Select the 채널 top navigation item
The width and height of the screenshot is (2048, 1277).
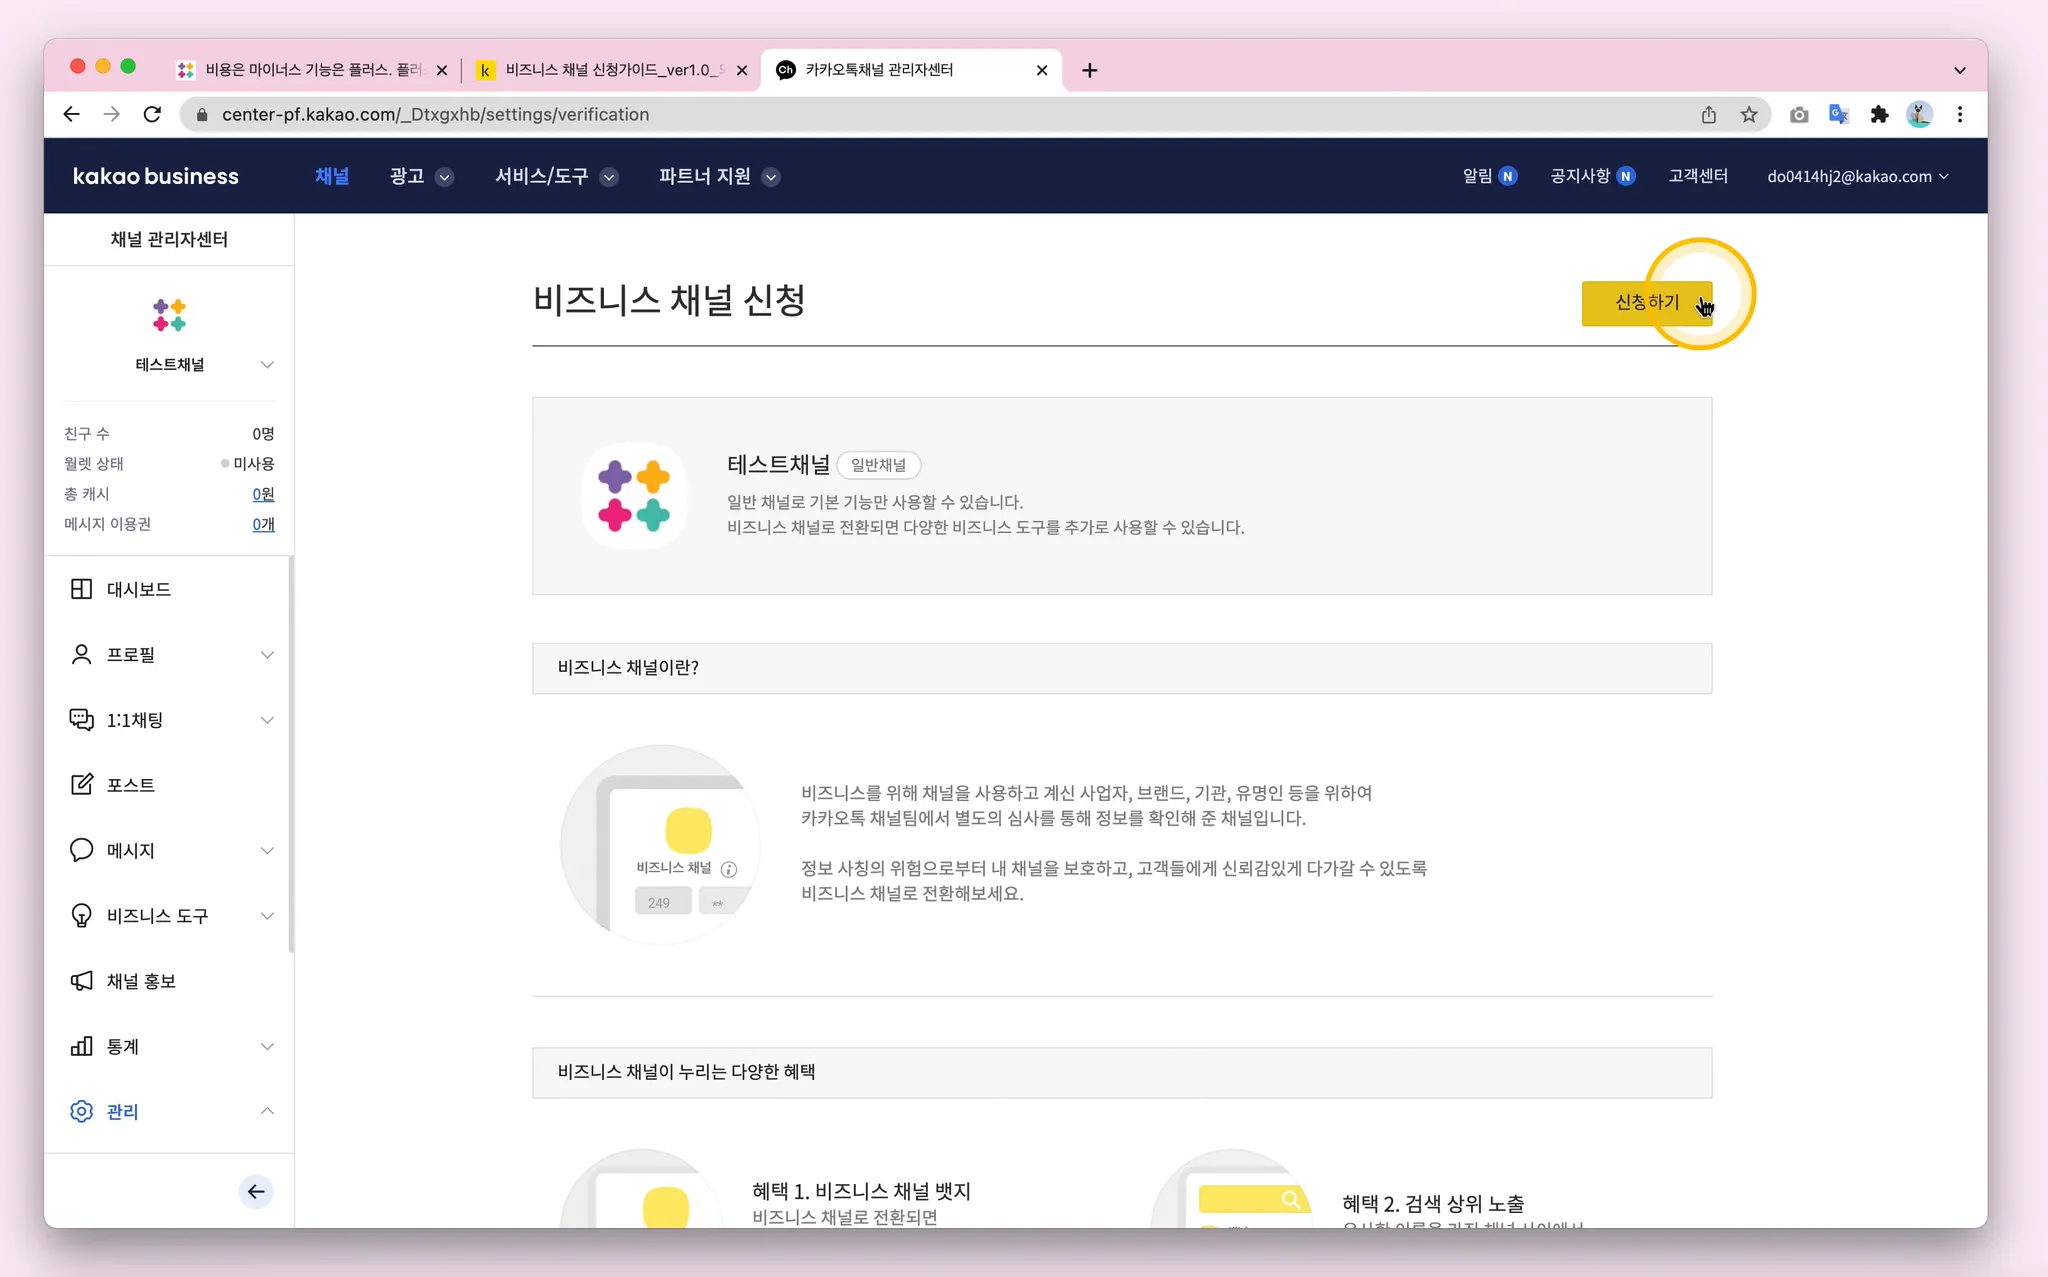point(332,177)
